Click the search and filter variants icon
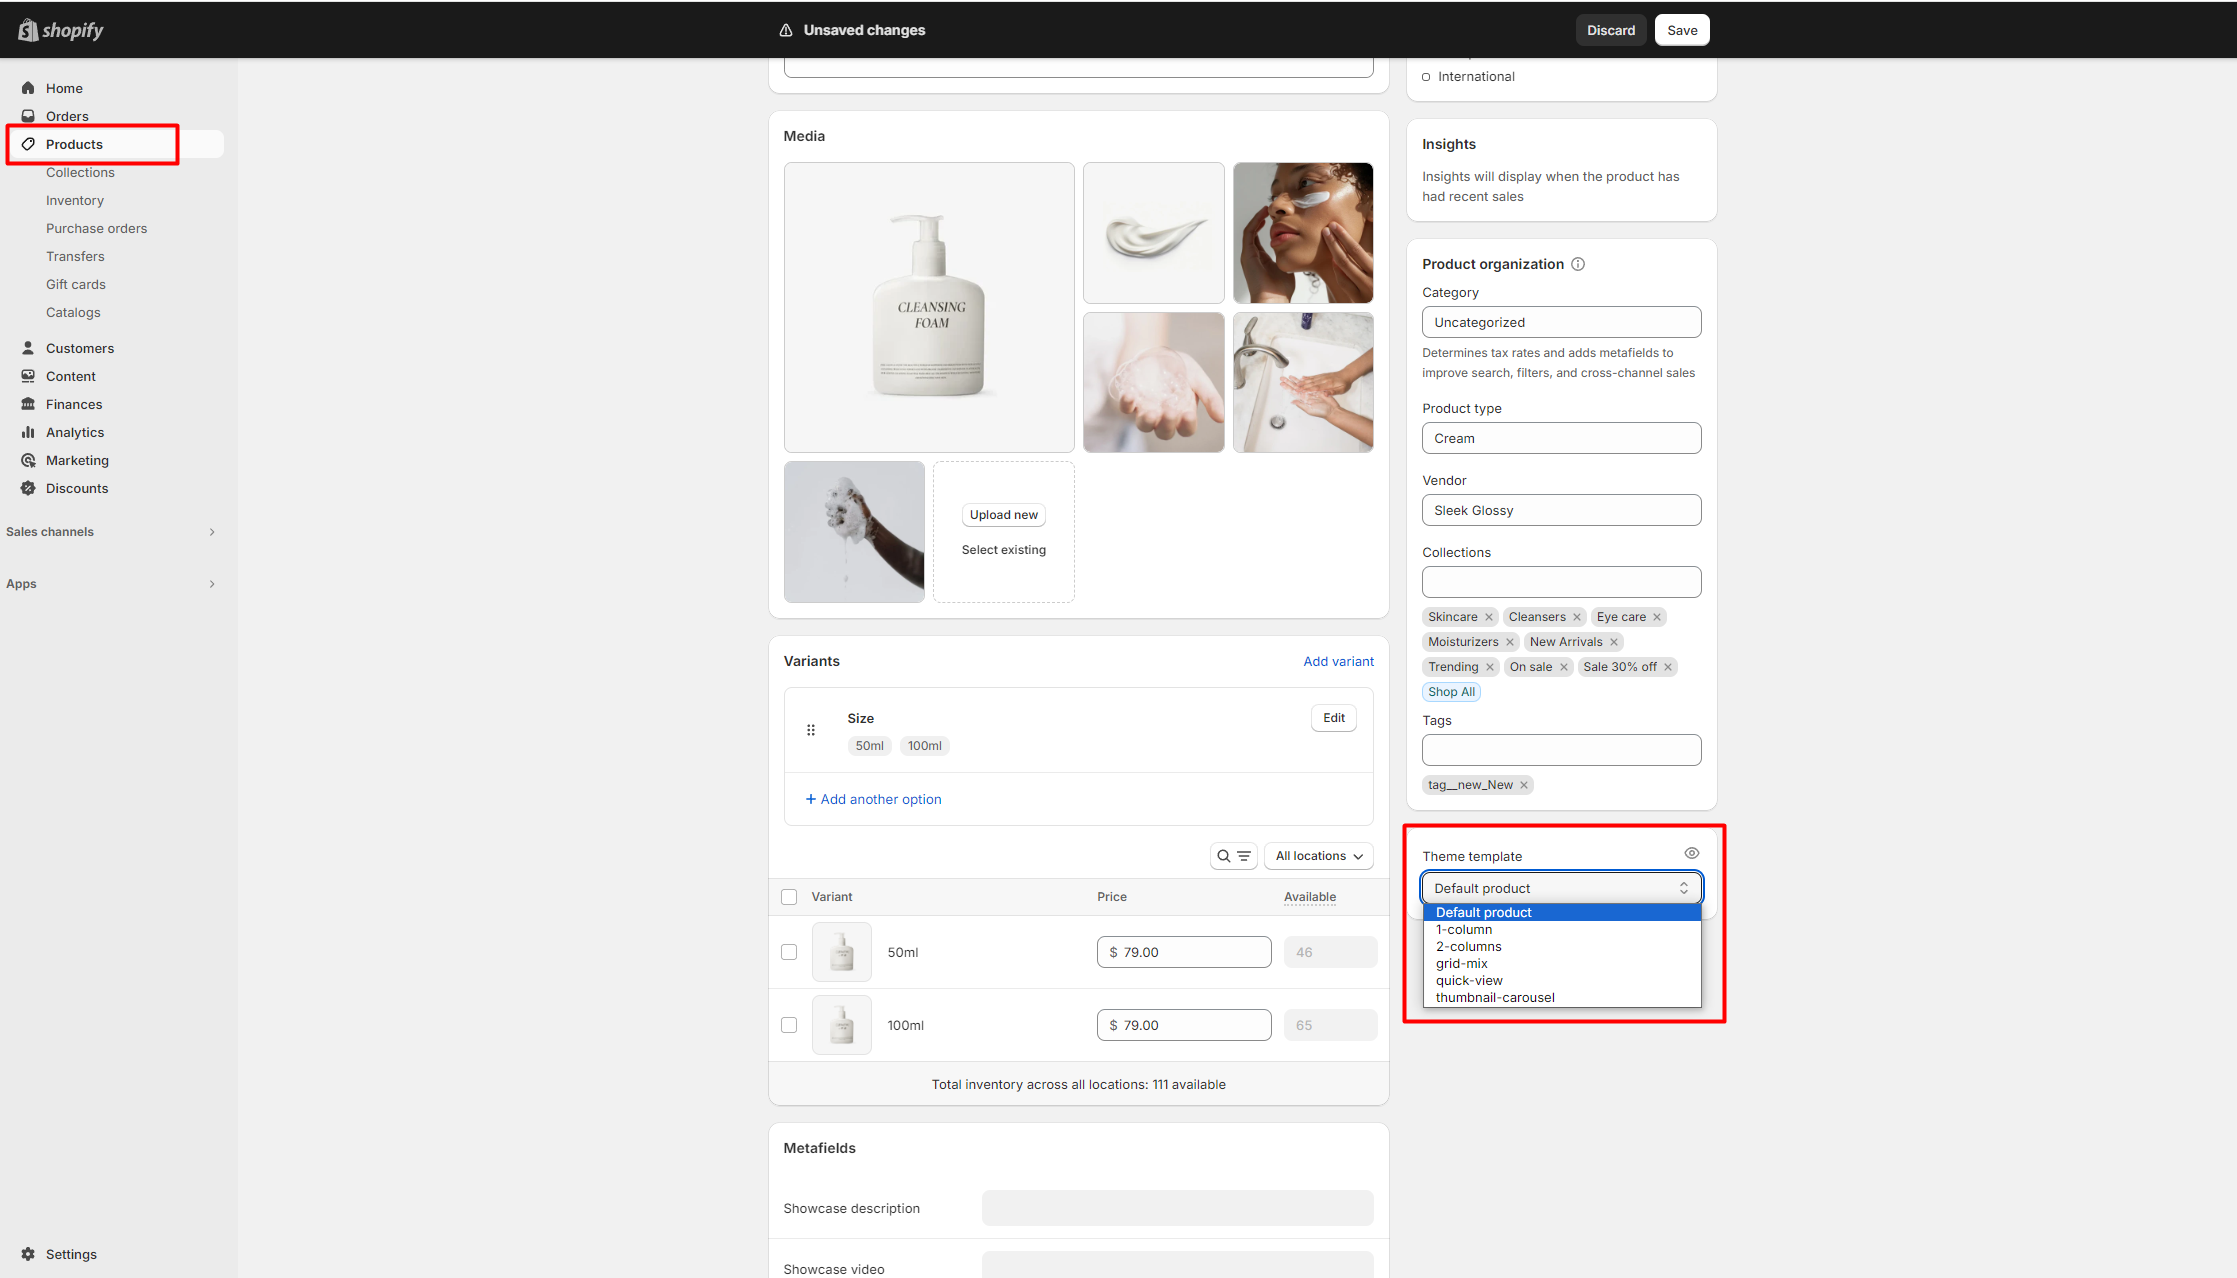The height and width of the screenshot is (1278, 2237). [1233, 856]
